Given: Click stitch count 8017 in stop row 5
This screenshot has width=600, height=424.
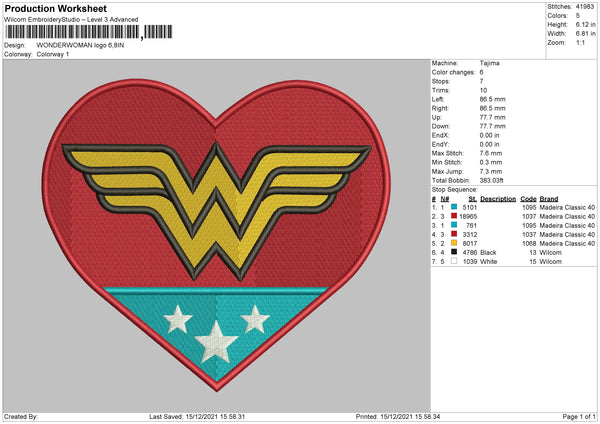Looking at the screenshot, I should coord(470,243).
